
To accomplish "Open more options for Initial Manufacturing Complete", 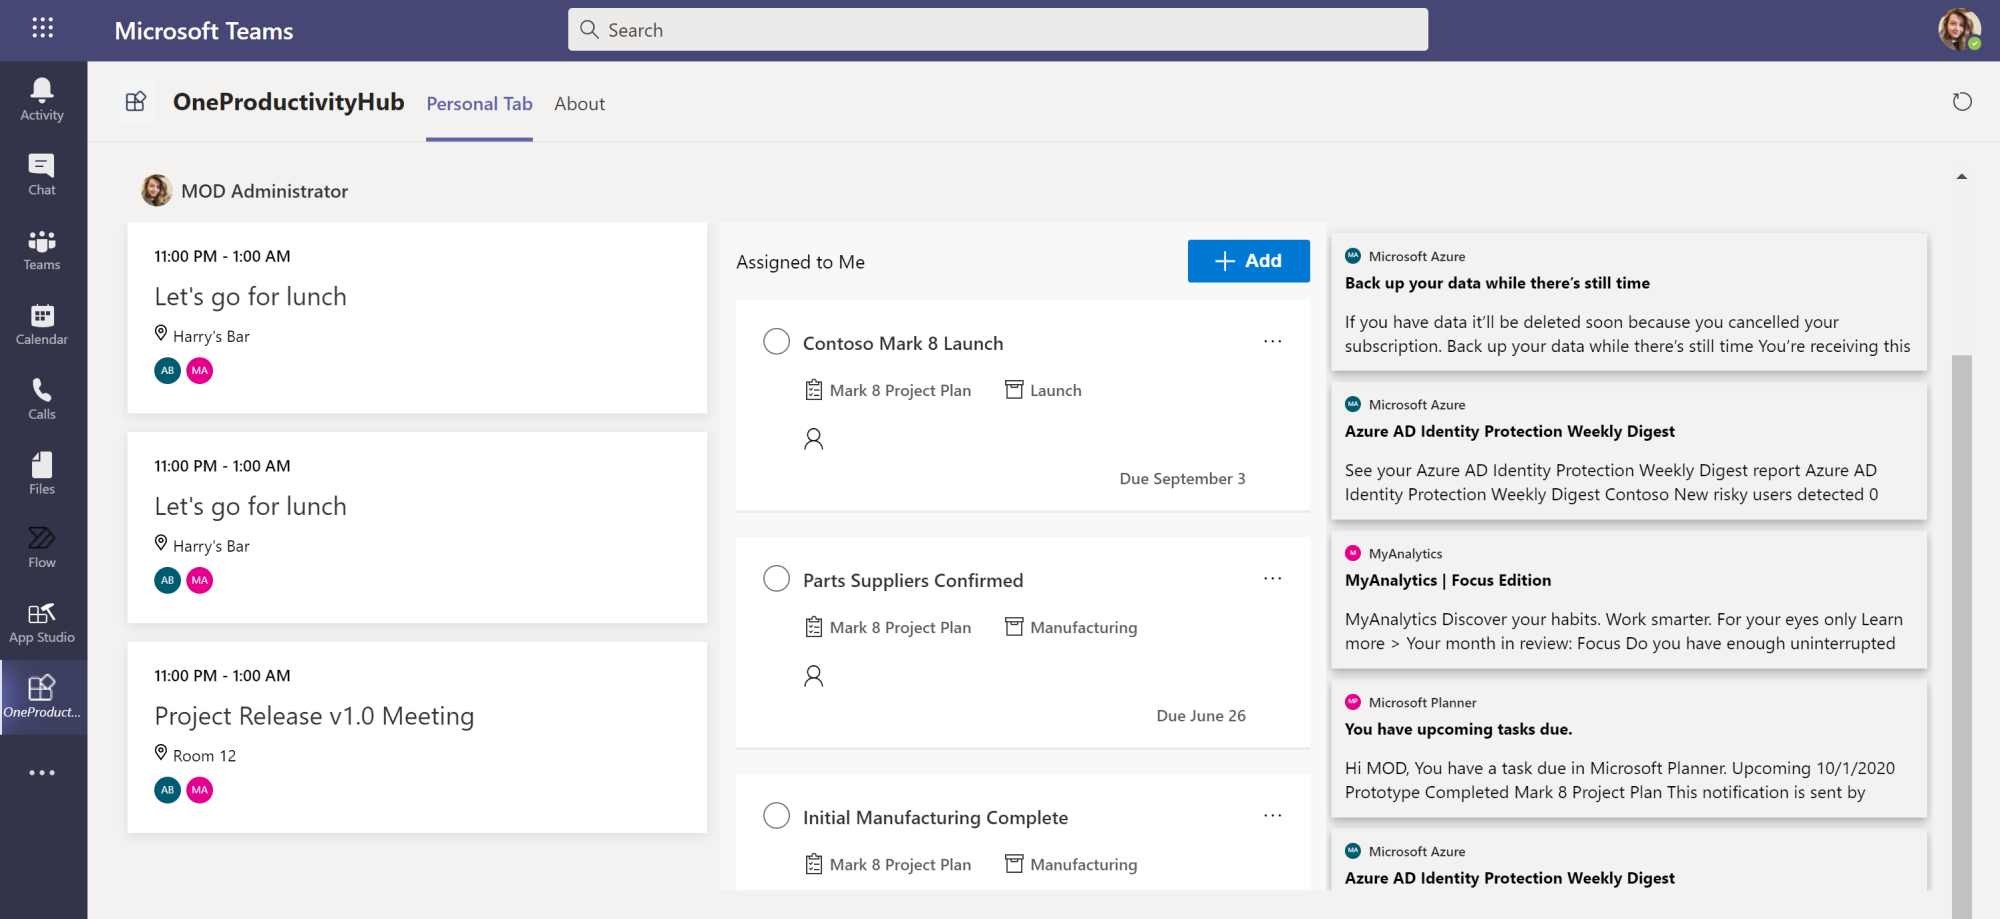I will point(1272,816).
